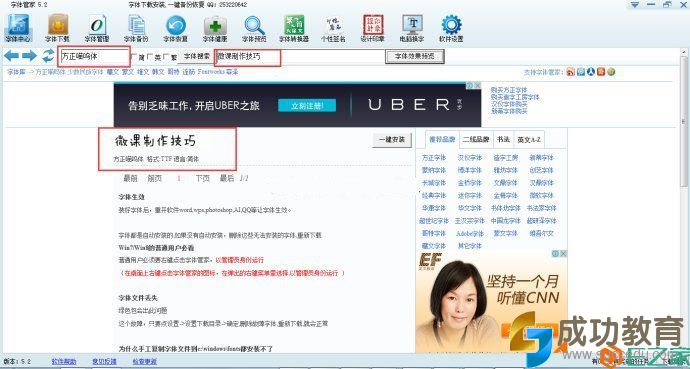
Task: Open the 字体下载 font download tool
Action: click(58, 28)
